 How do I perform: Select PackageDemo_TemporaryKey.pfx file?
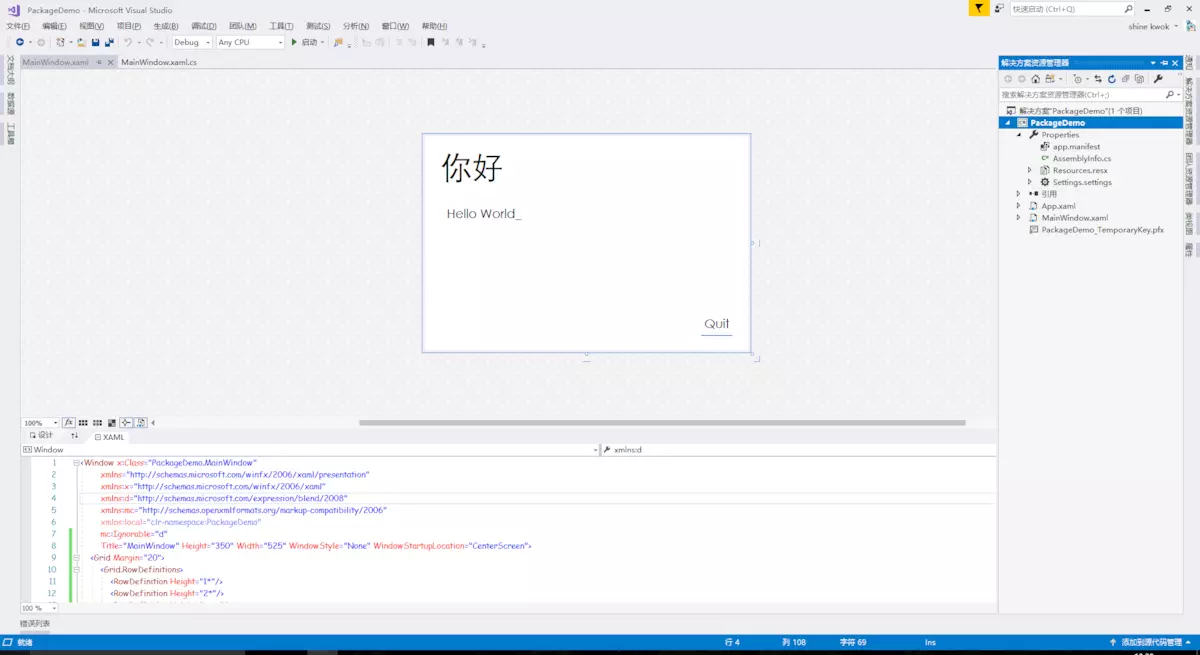(1103, 230)
